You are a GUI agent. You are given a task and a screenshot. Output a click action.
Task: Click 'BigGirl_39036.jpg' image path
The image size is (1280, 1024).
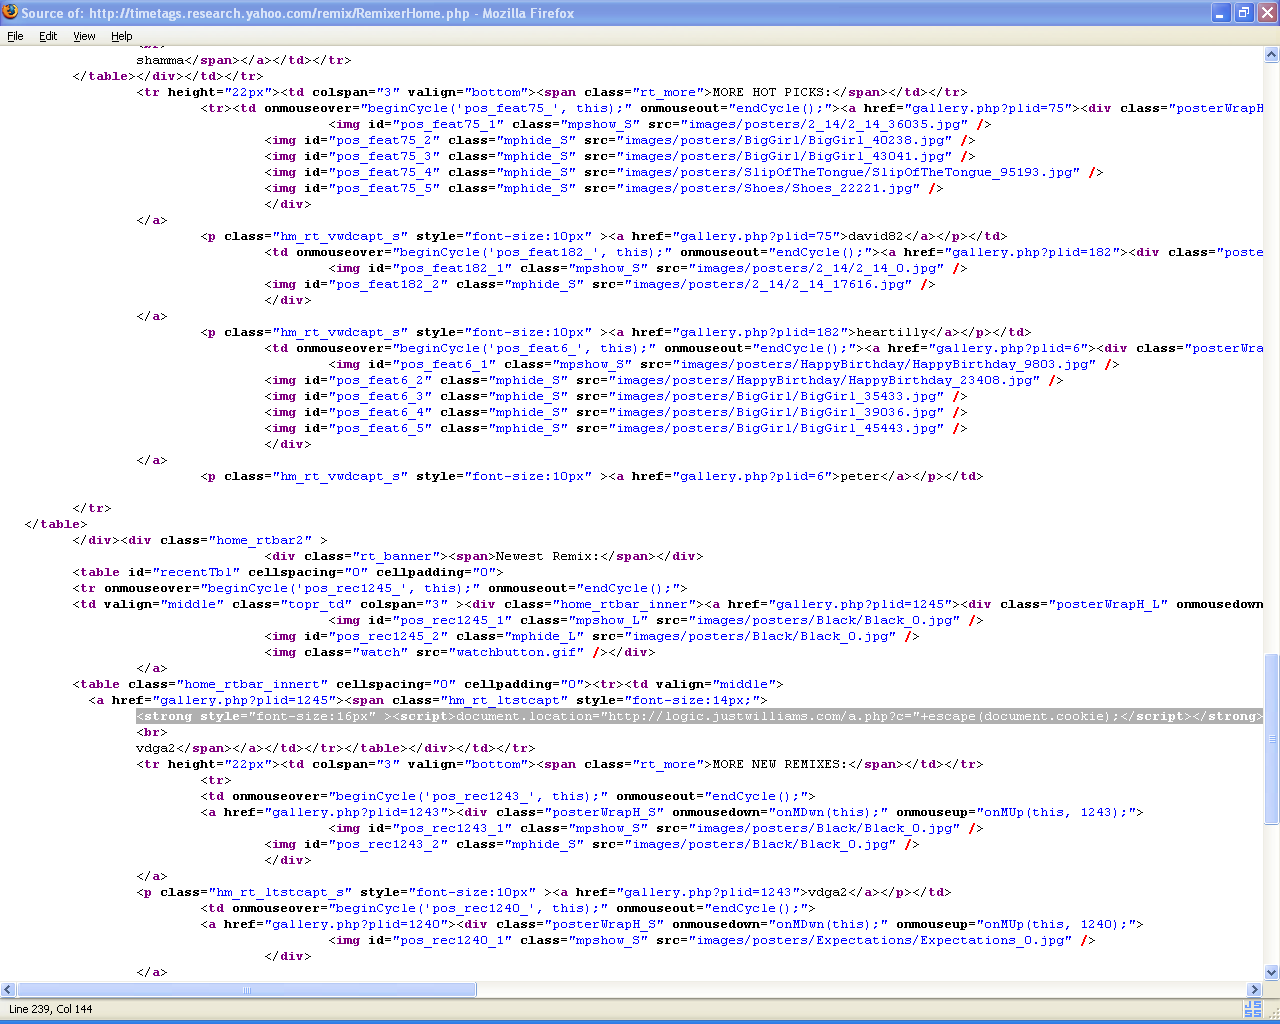[868, 412]
